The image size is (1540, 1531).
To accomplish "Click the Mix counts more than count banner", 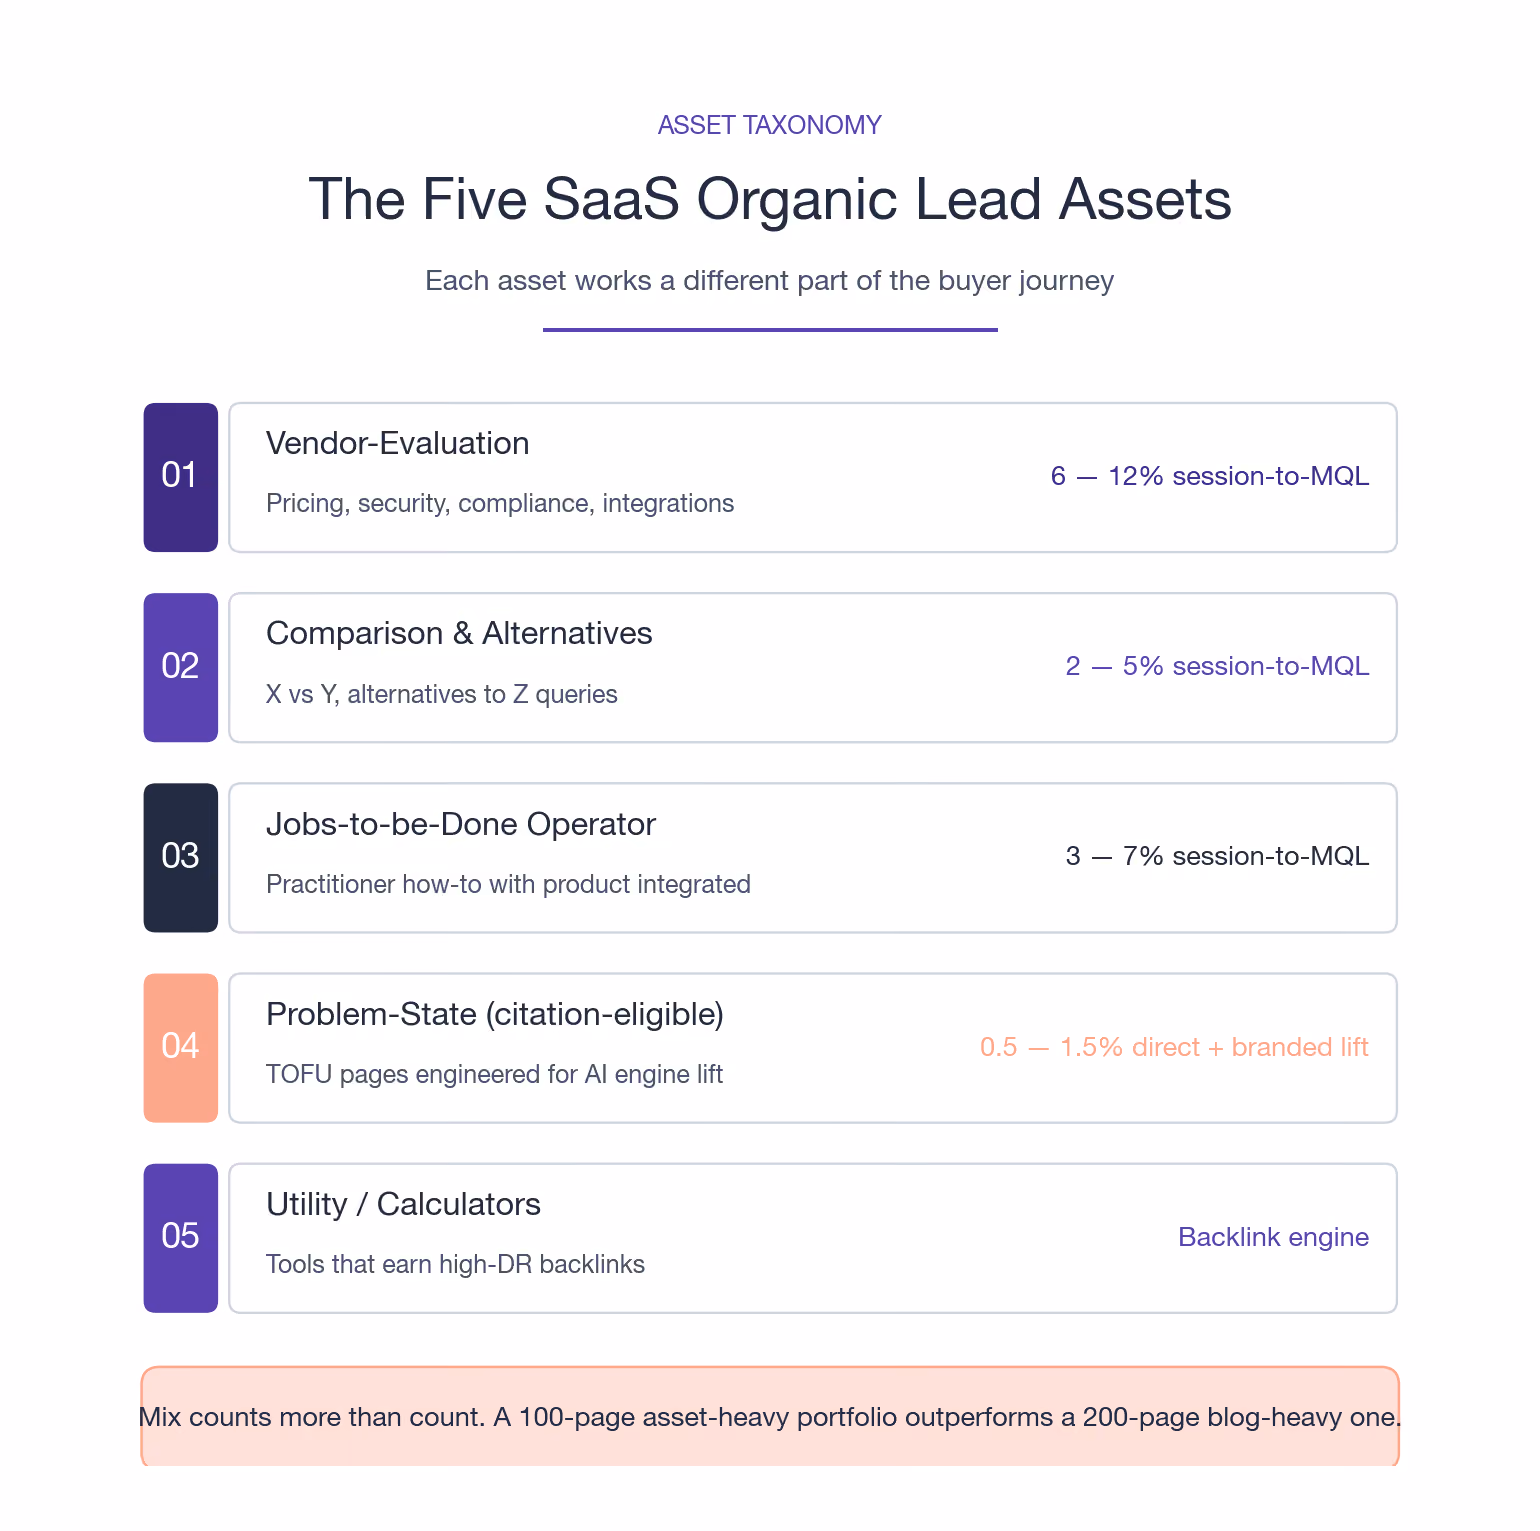I will click(770, 1417).
